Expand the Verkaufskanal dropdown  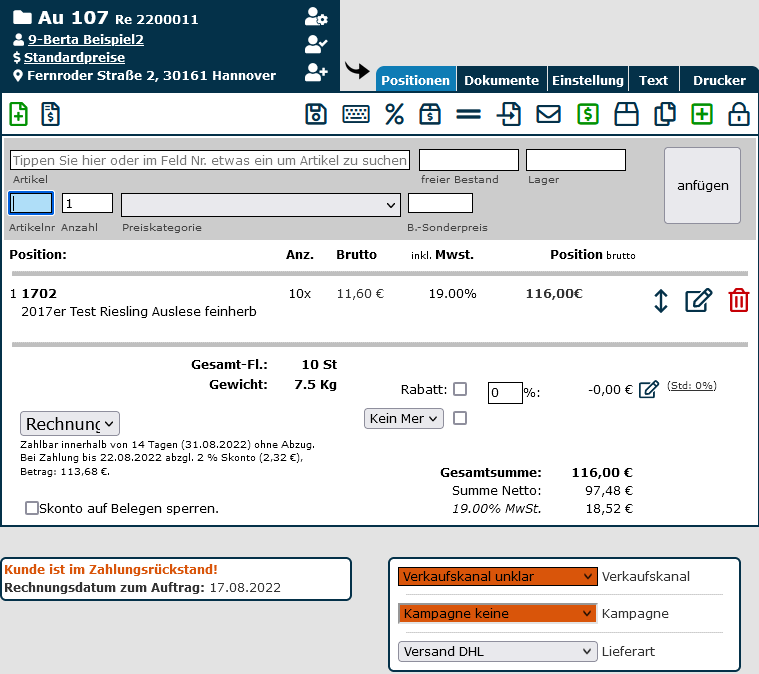(x=497, y=577)
